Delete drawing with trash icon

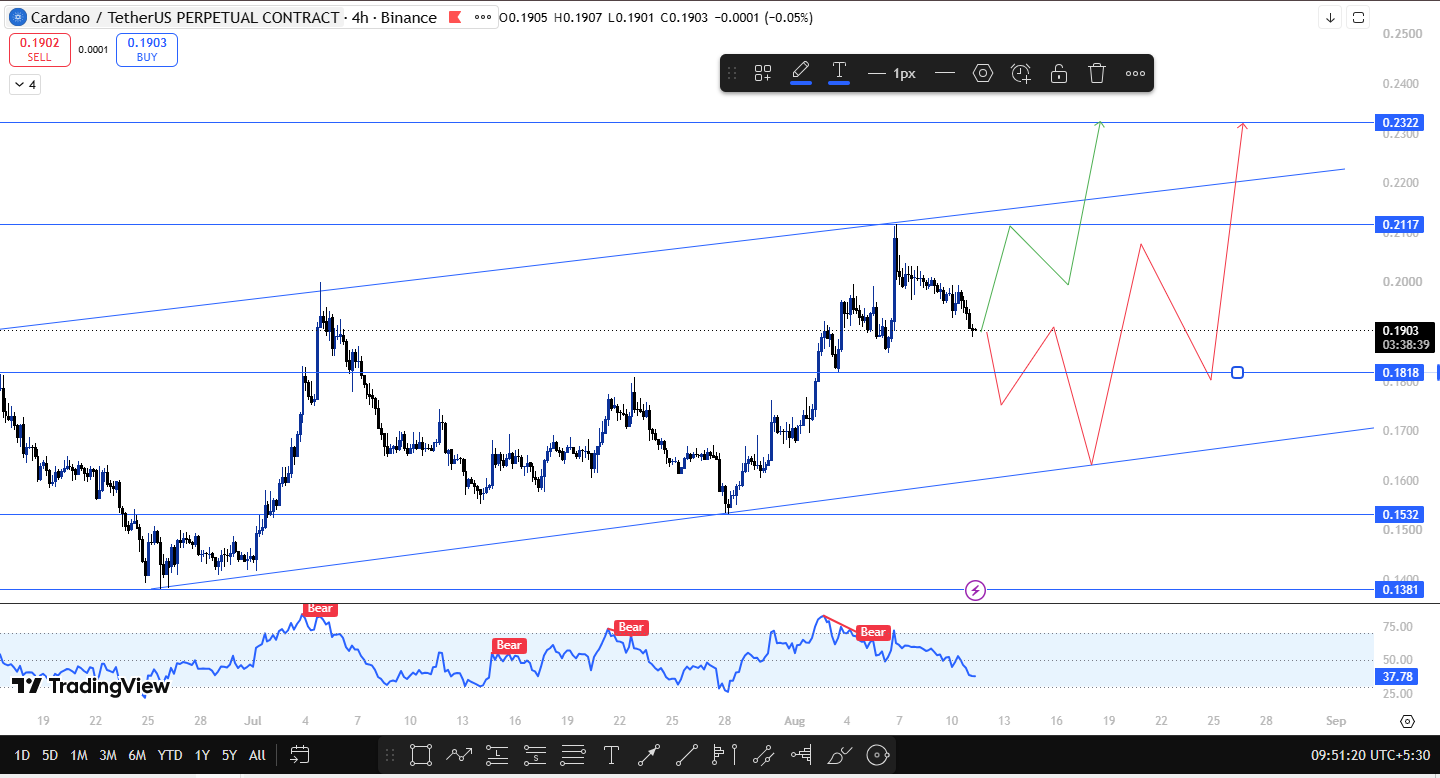point(1097,73)
